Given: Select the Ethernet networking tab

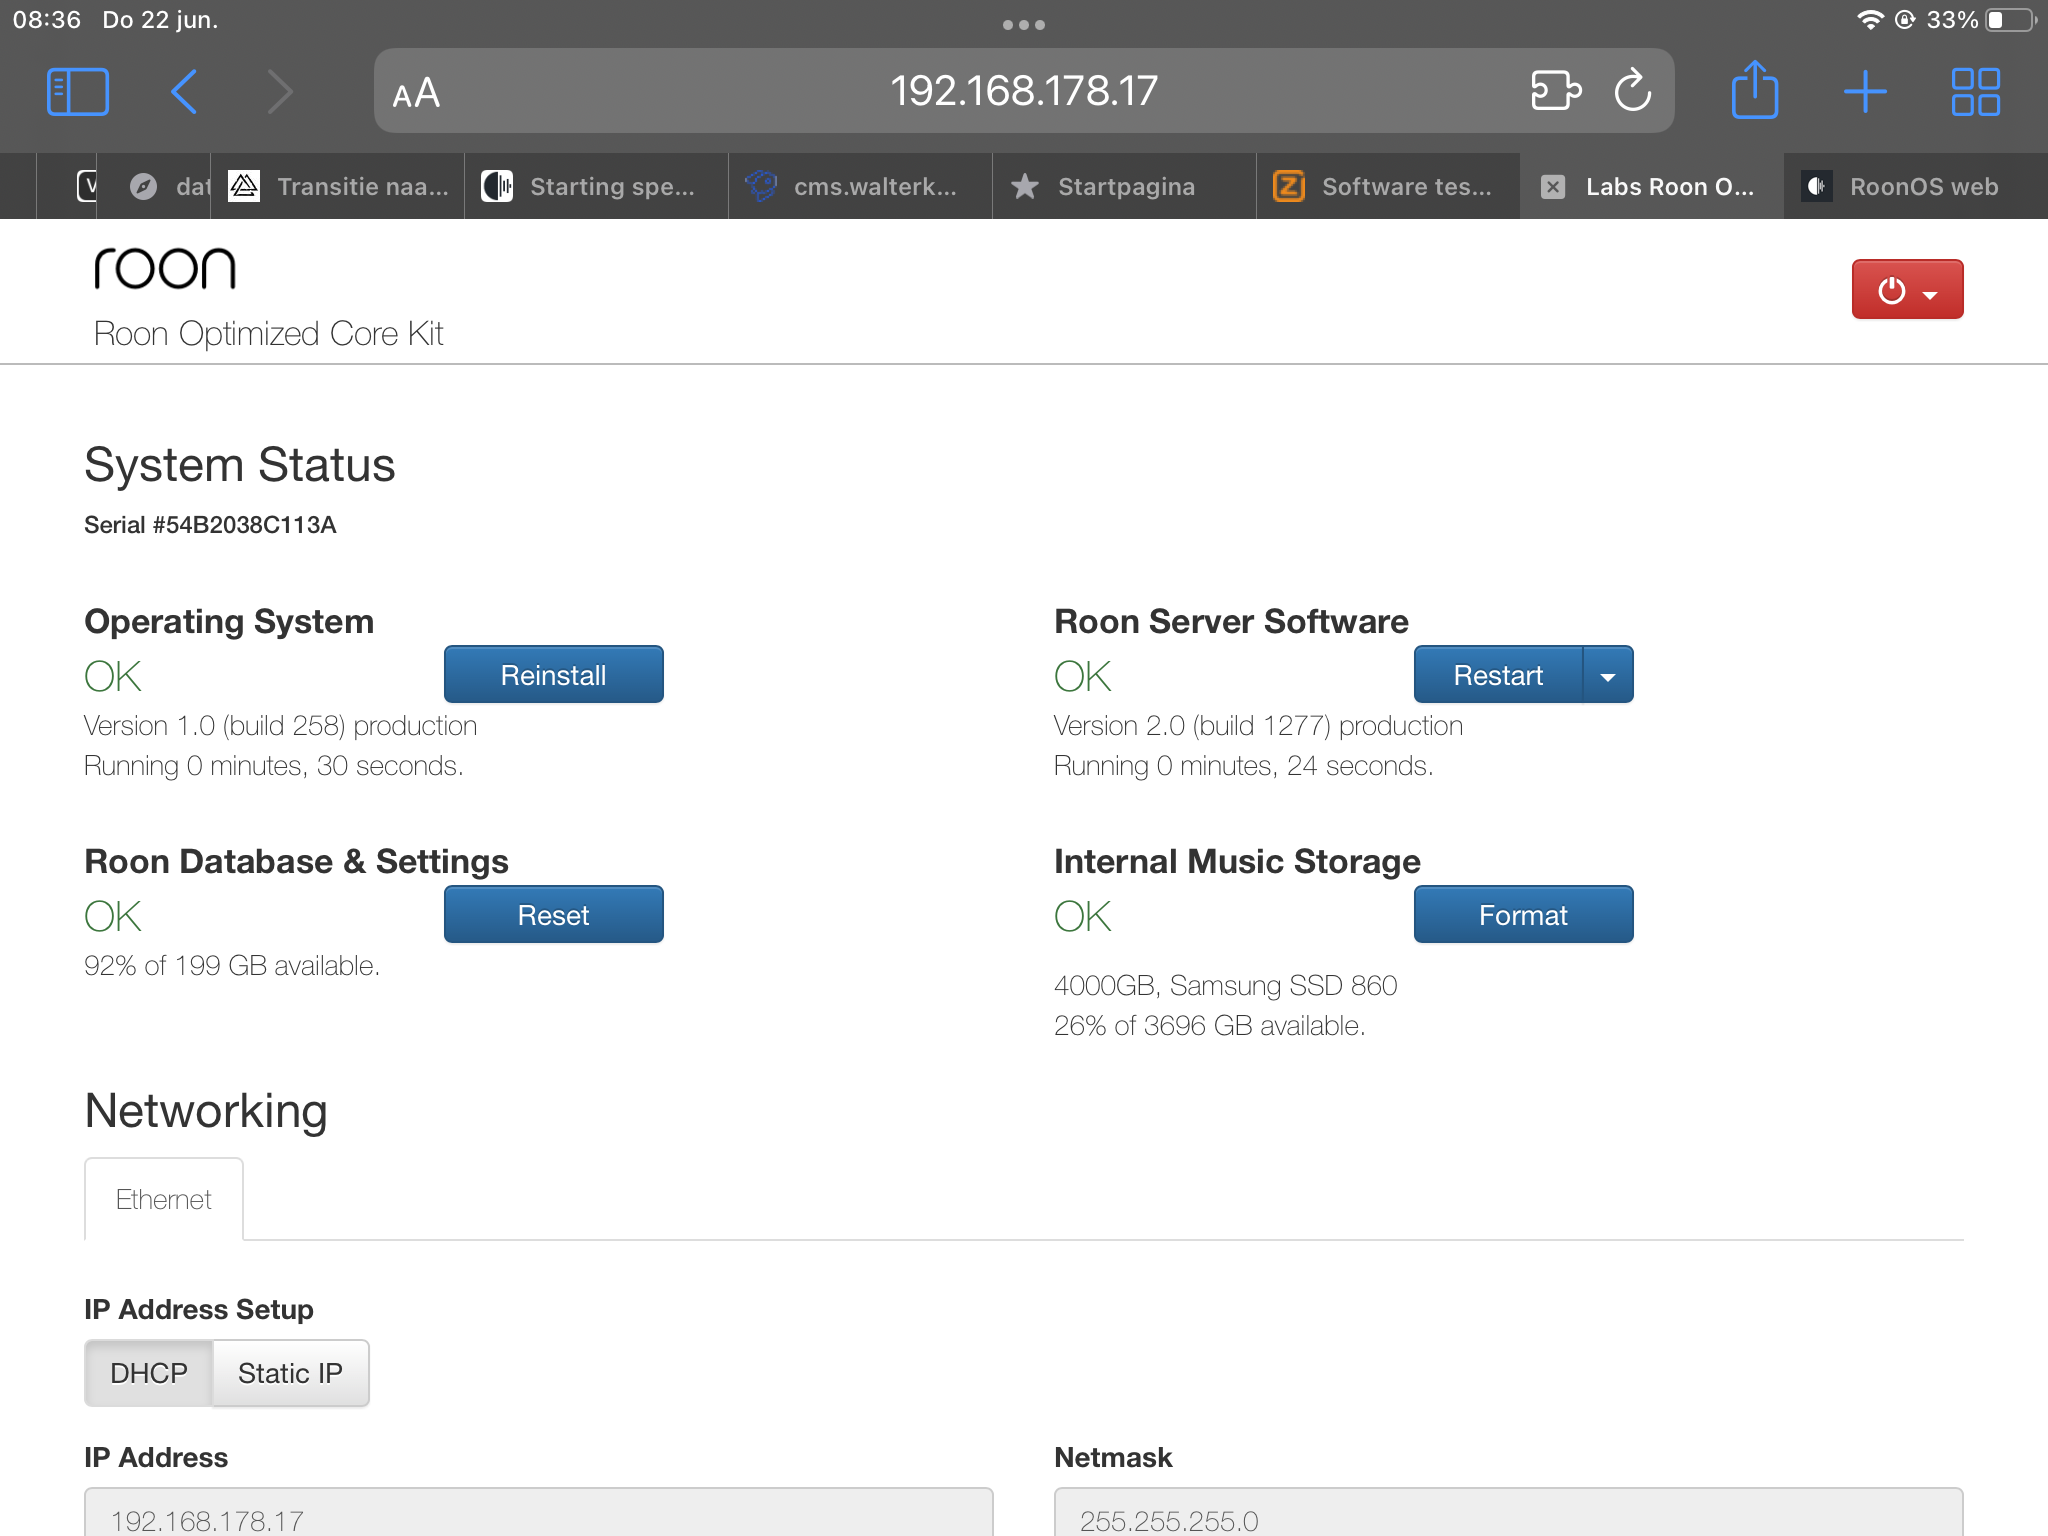Looking at the screenshot, I should tap(164, 1199).
